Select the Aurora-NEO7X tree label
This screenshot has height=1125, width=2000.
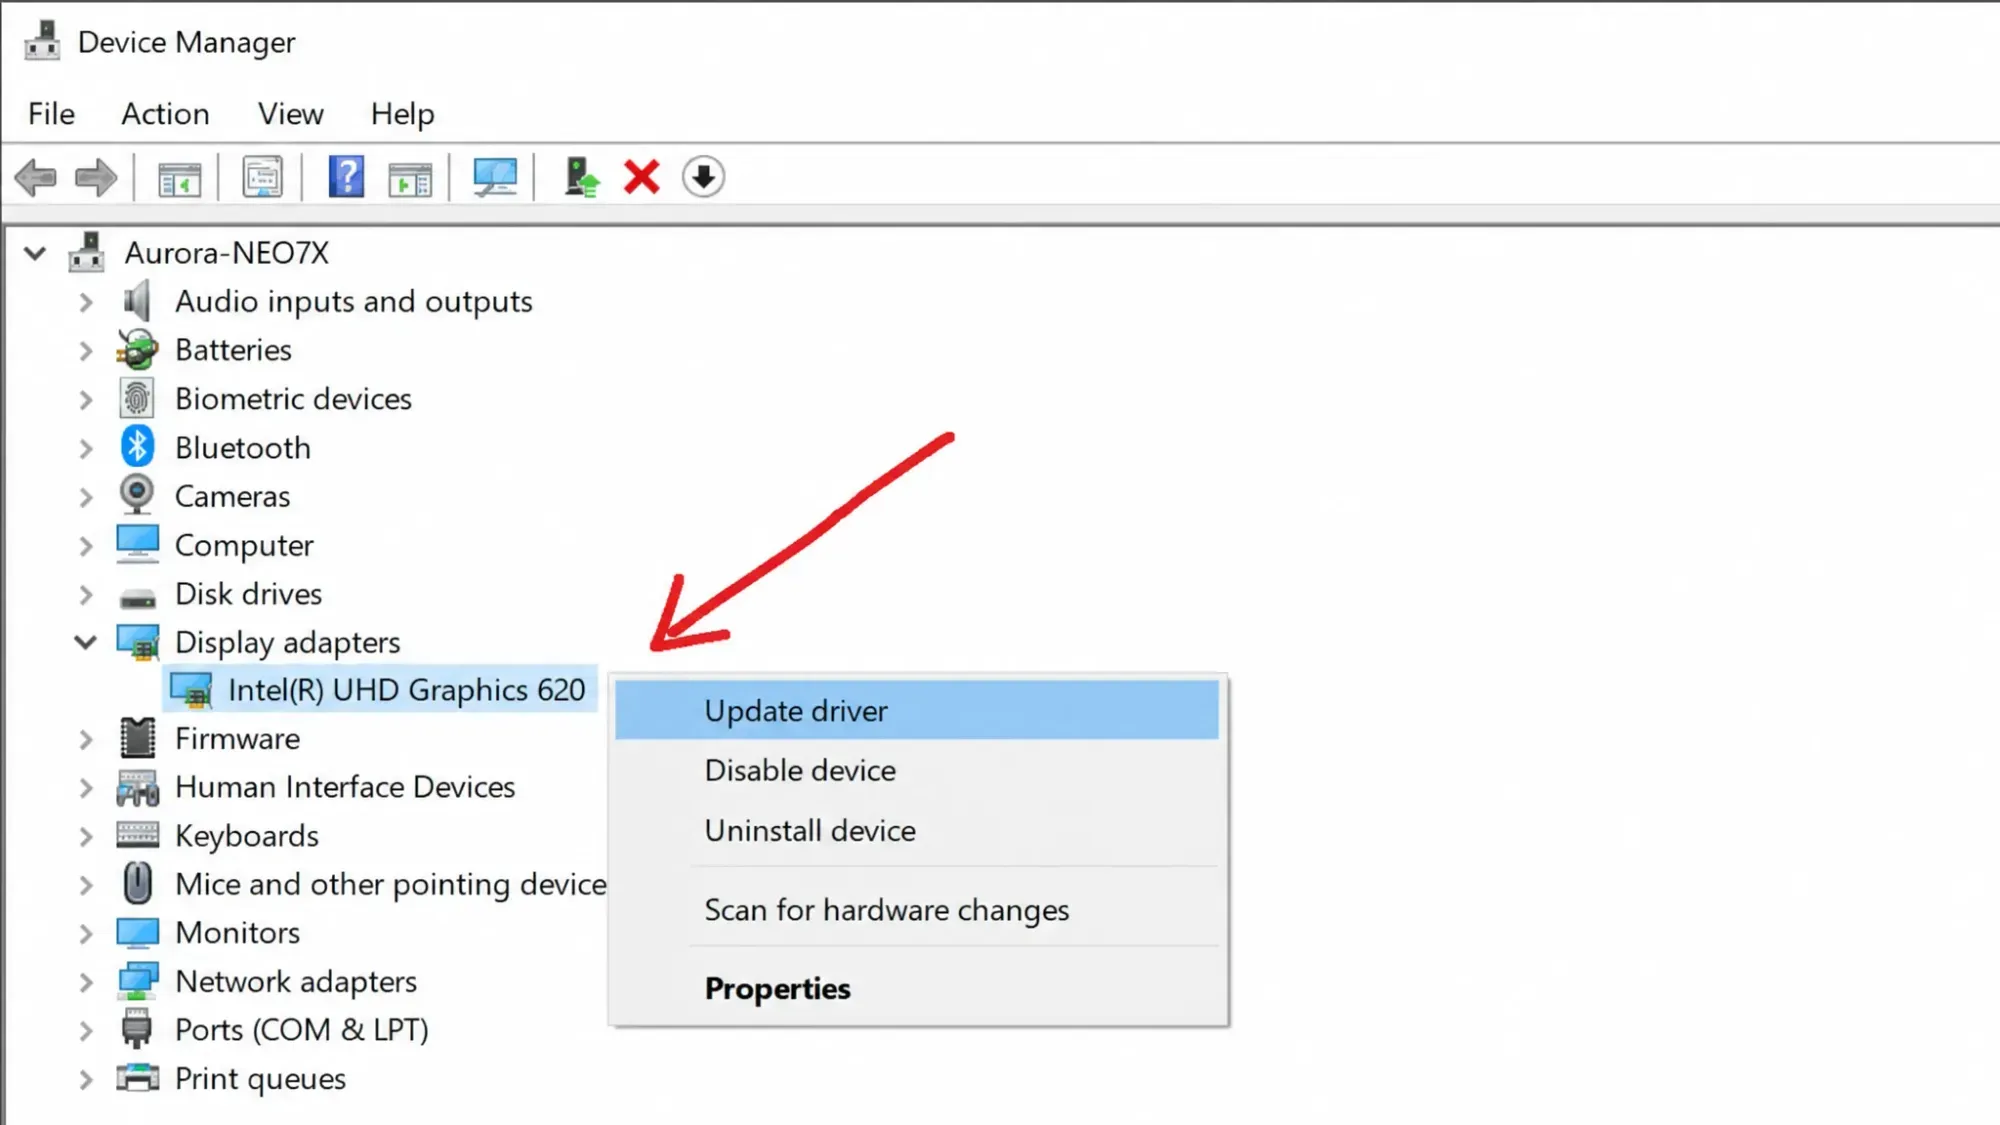click(226, 252)
